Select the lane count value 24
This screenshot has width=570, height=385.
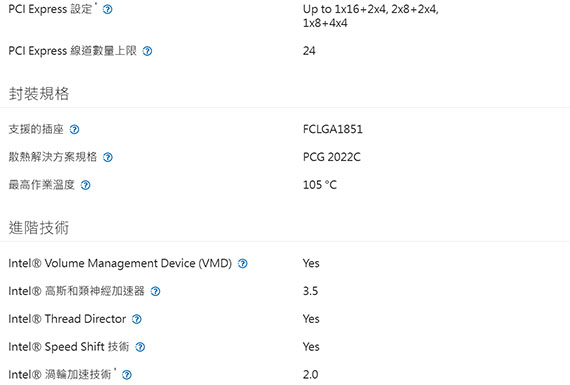pyautogui.click(x=309, y=51)
